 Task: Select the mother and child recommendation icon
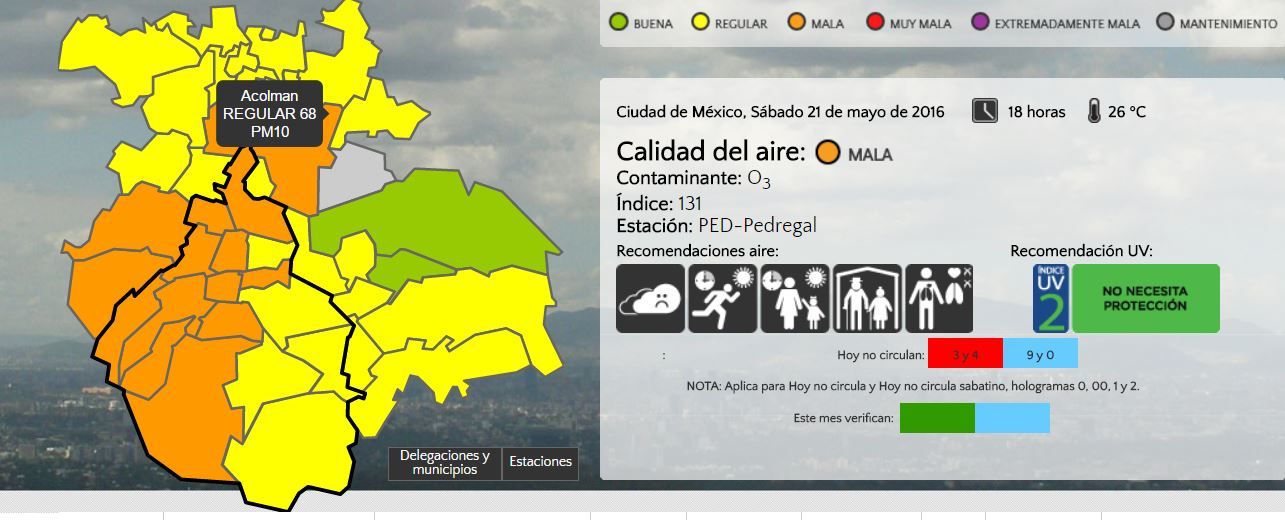pyautogui.click(x=795, y=298)
